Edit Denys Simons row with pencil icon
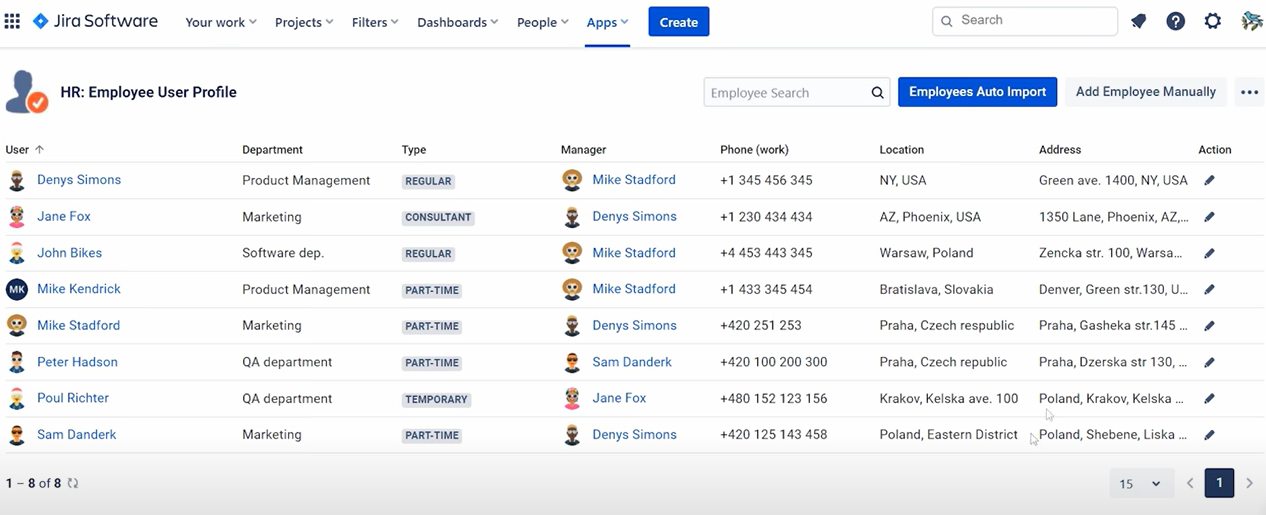 pyautogui.click(x=1209, y=181)
